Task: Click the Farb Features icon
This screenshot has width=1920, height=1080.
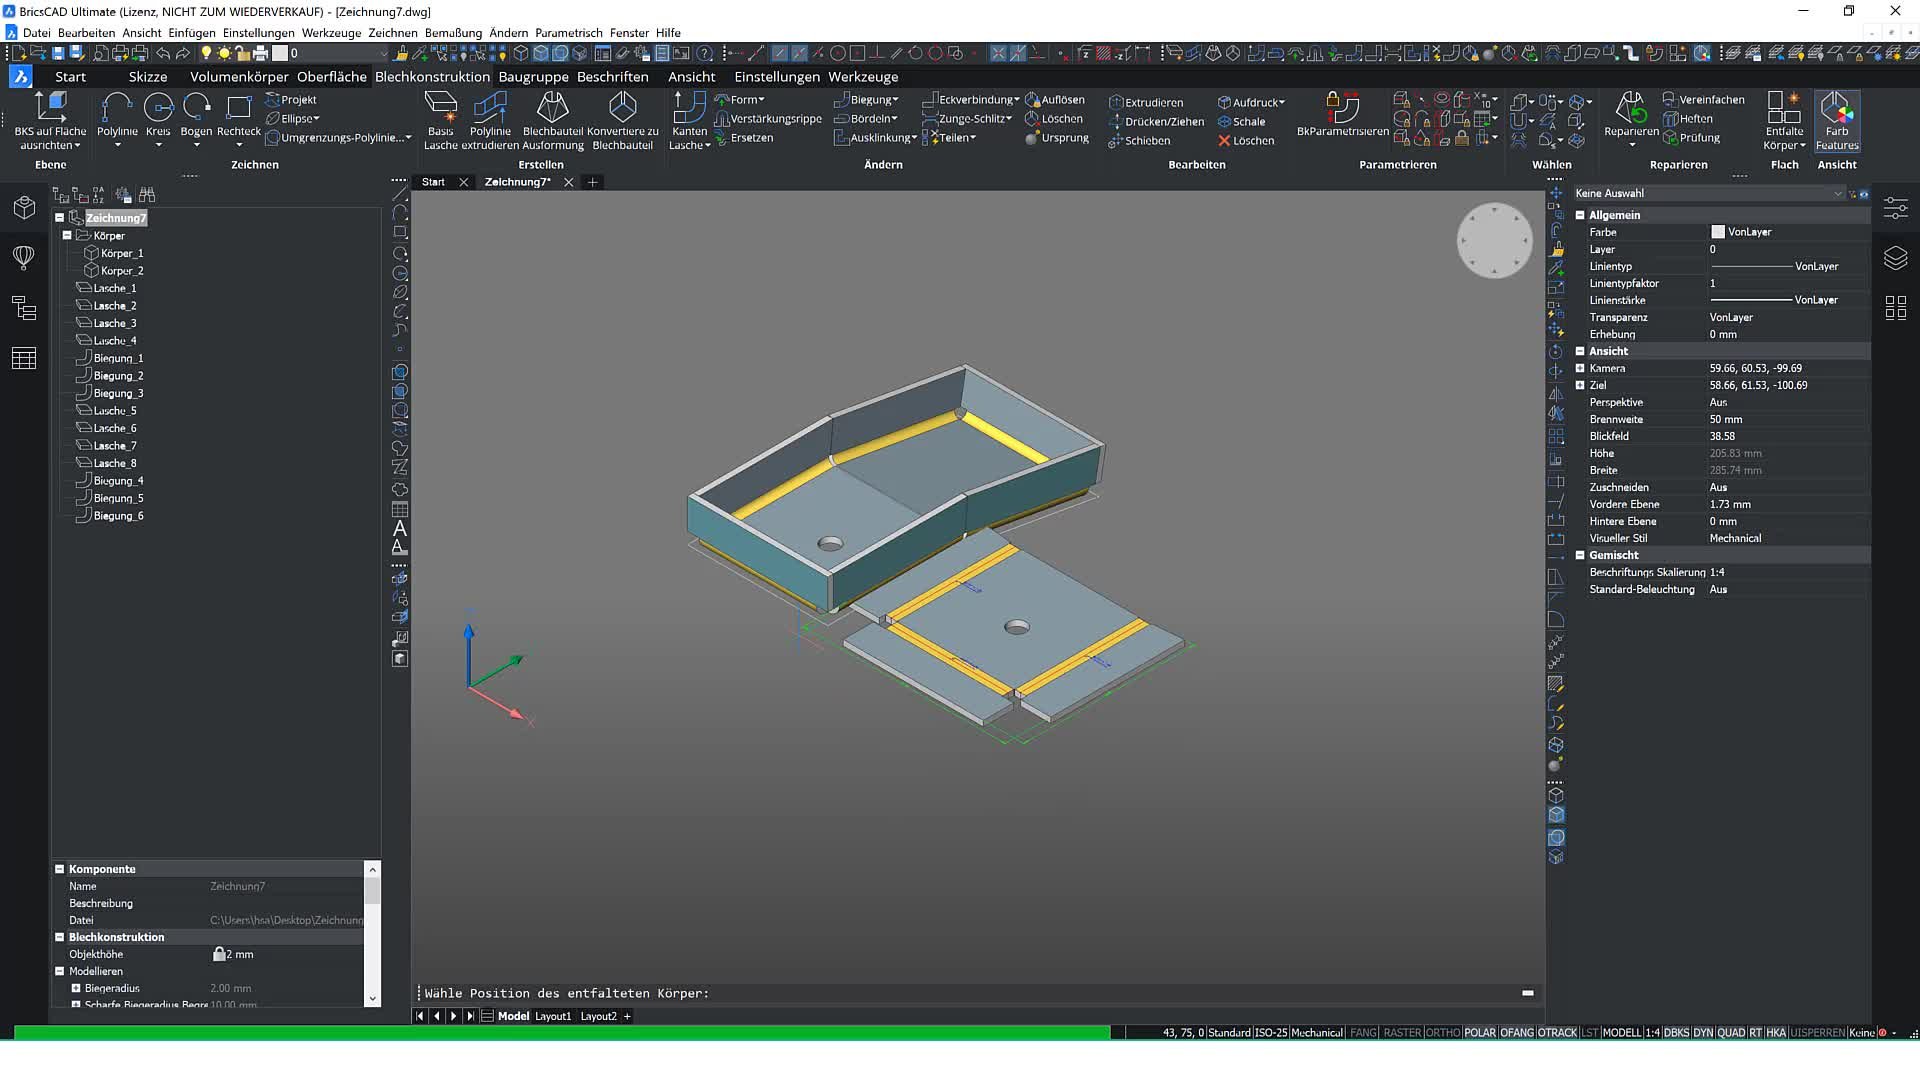Action: 1837,120
